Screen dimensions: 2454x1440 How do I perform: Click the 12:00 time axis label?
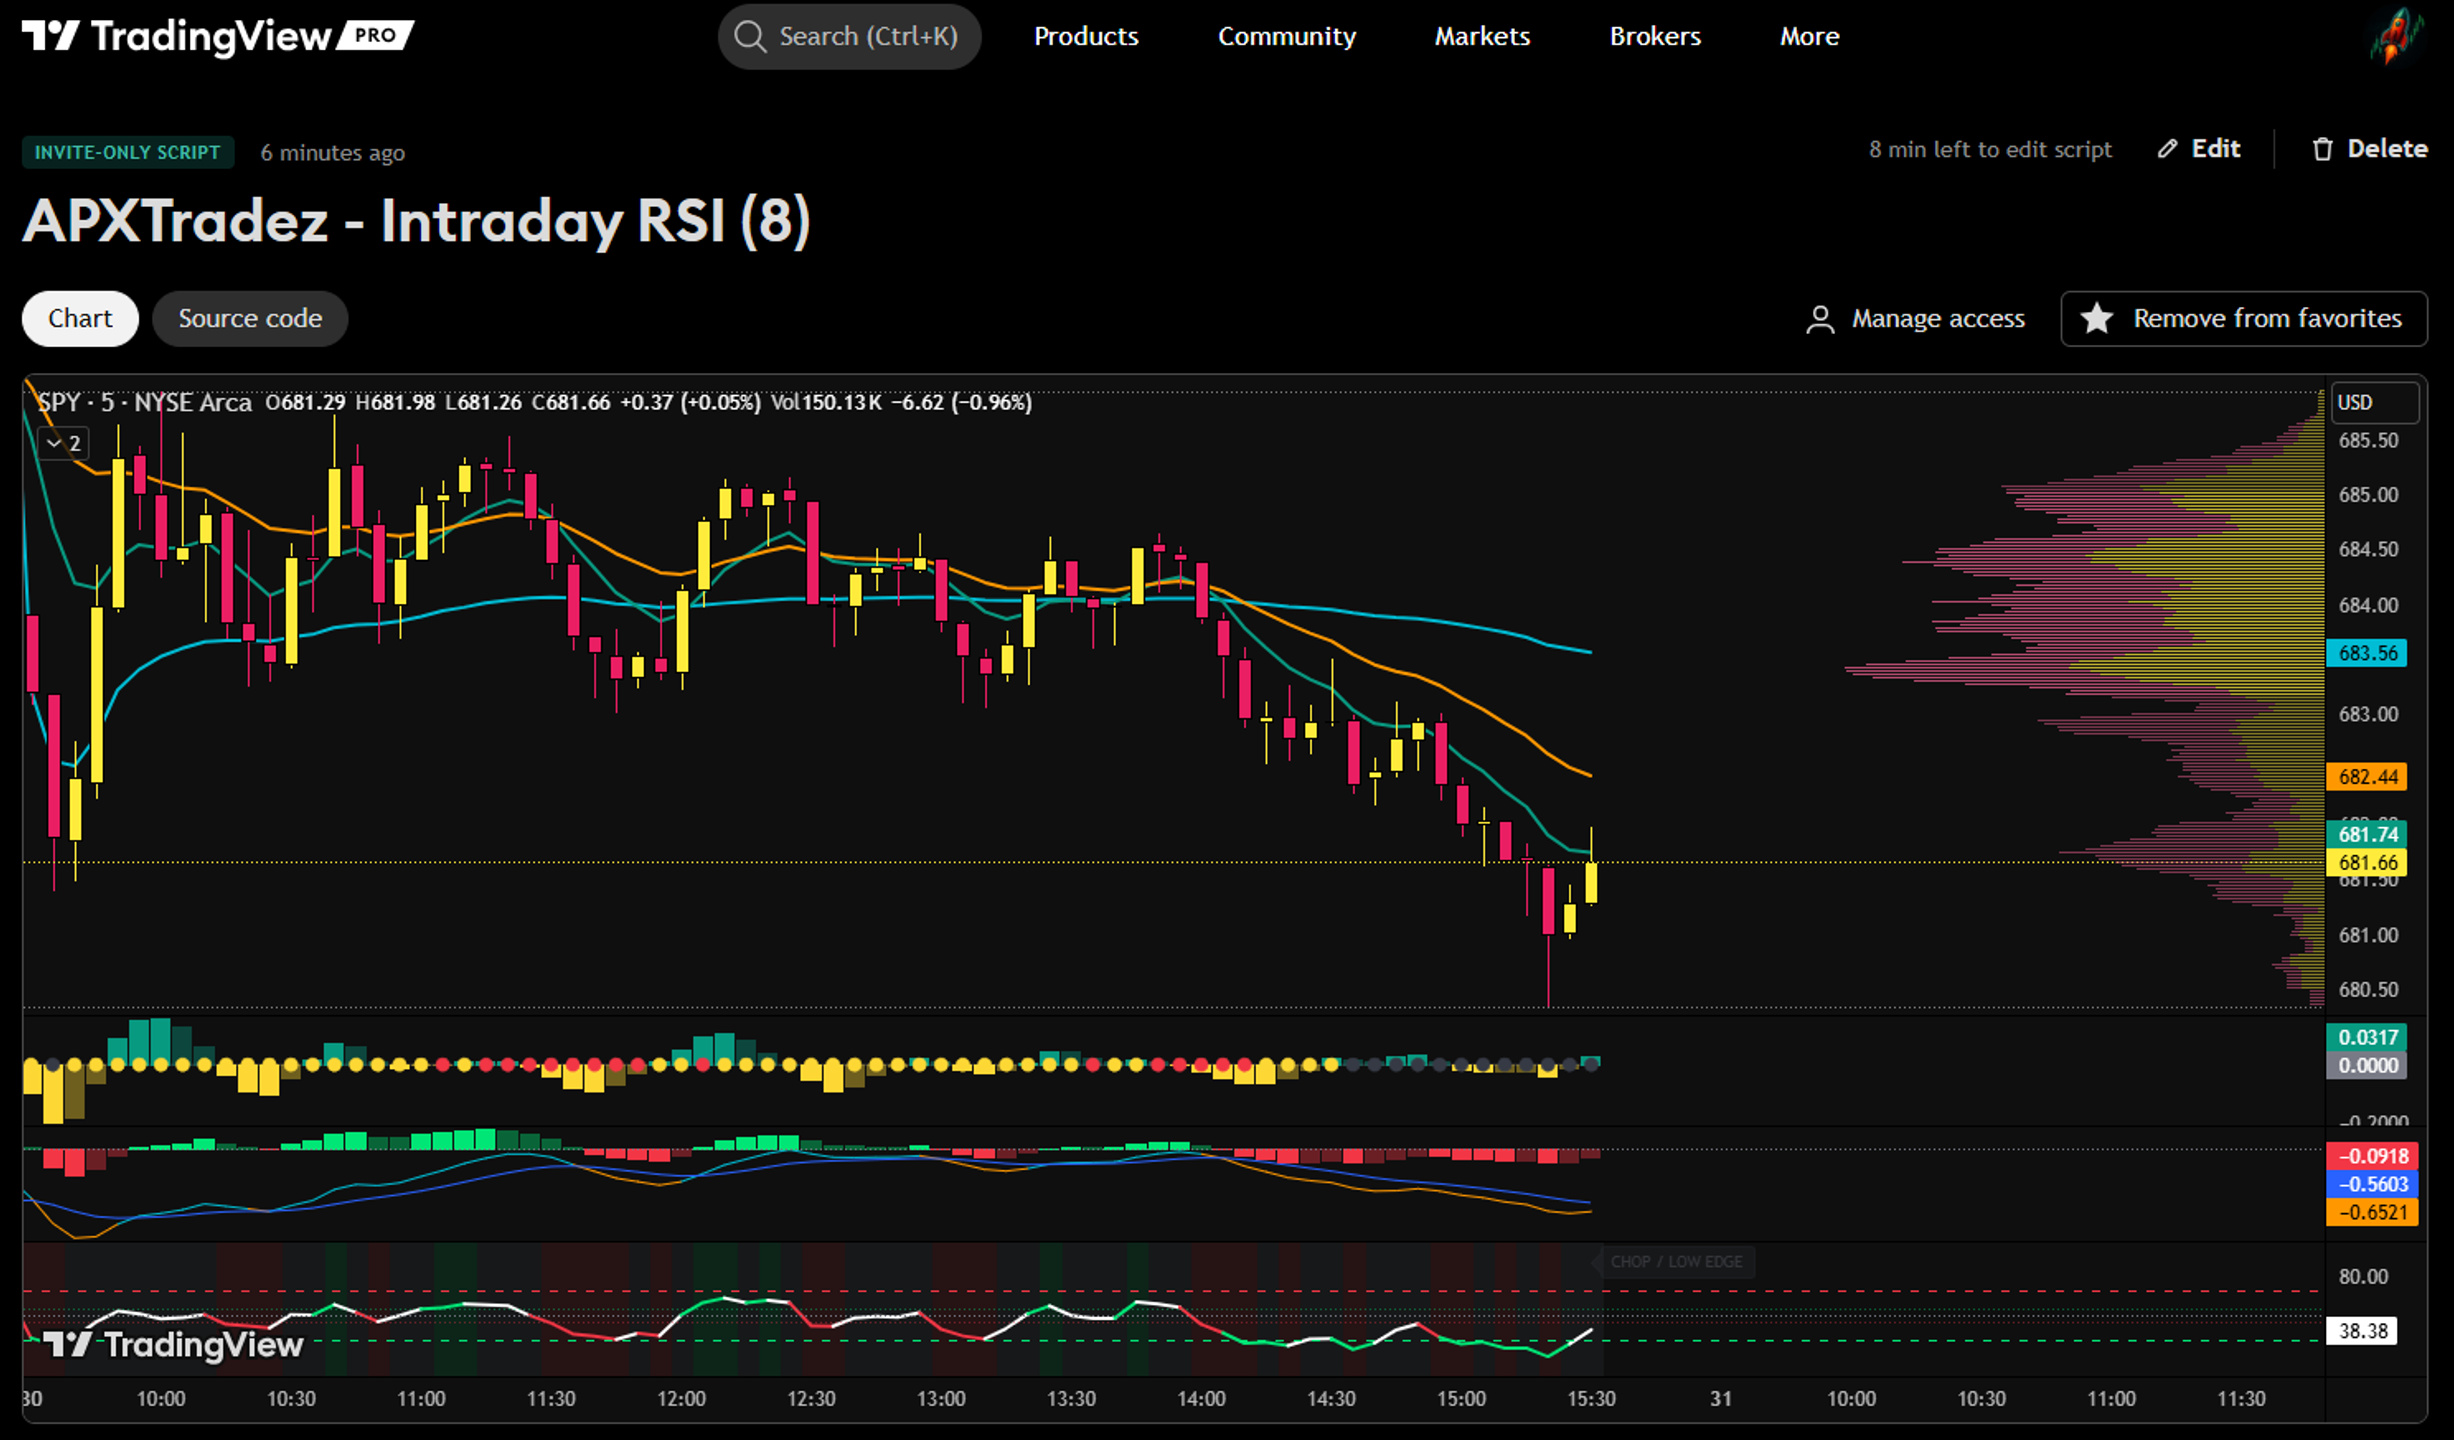[681, 1398]
